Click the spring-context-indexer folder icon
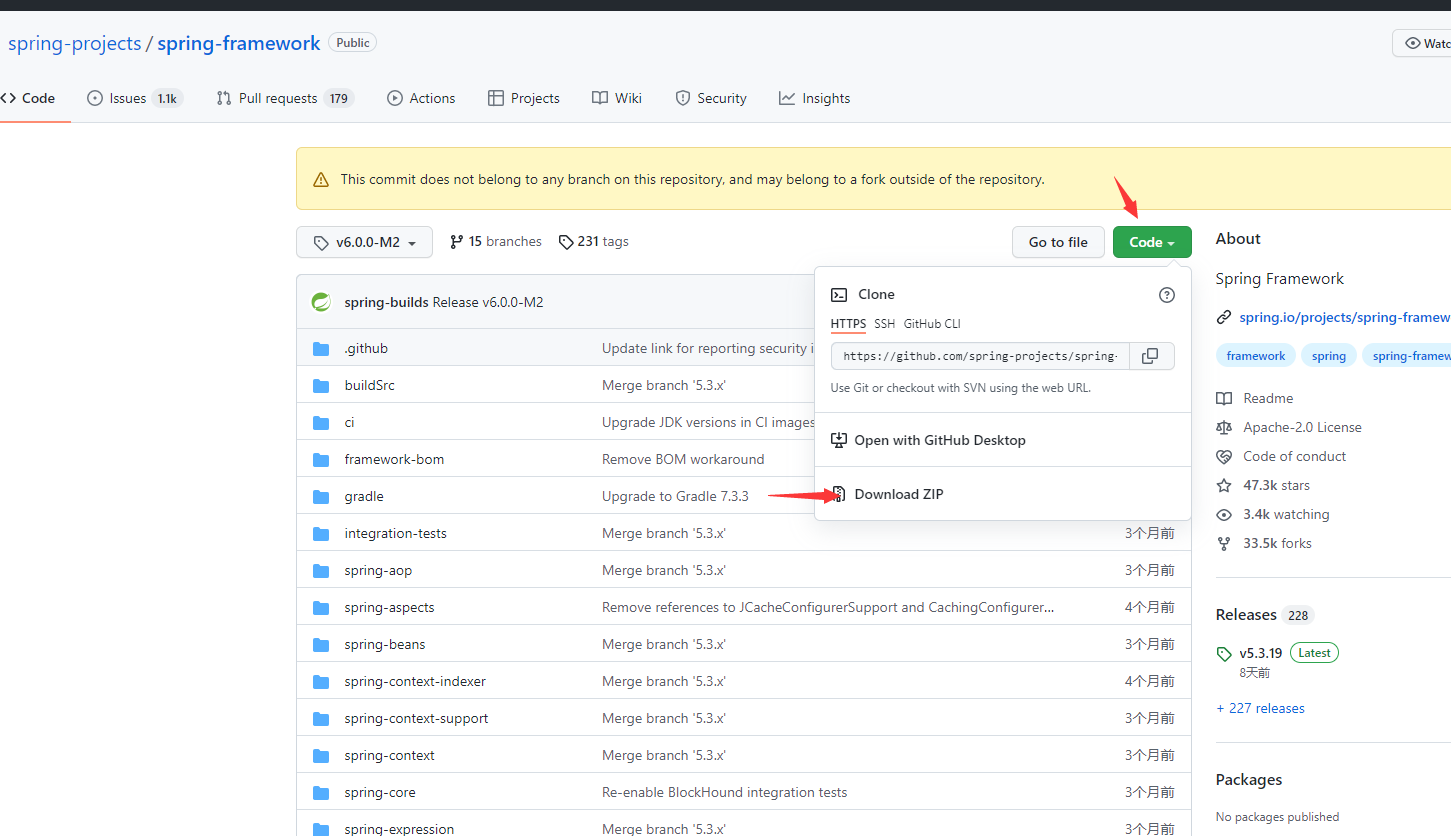The height and width of the screenshot is (836, 1451). (321, 682)
